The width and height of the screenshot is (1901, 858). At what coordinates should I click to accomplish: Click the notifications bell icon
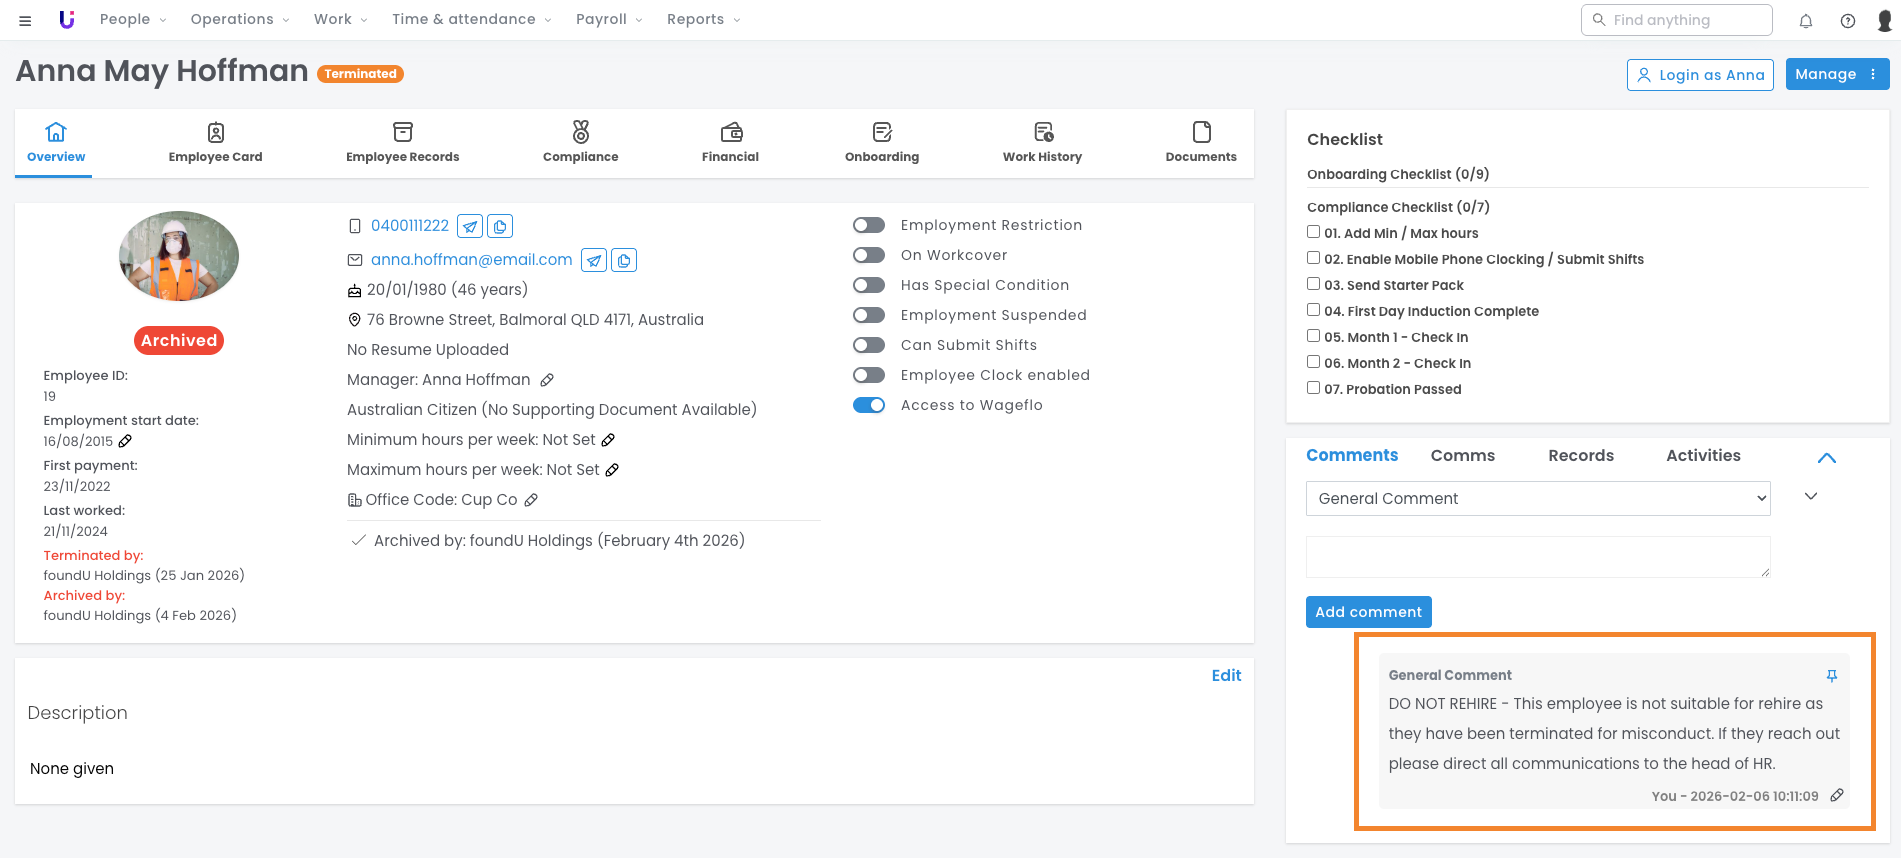point(1806,21)
